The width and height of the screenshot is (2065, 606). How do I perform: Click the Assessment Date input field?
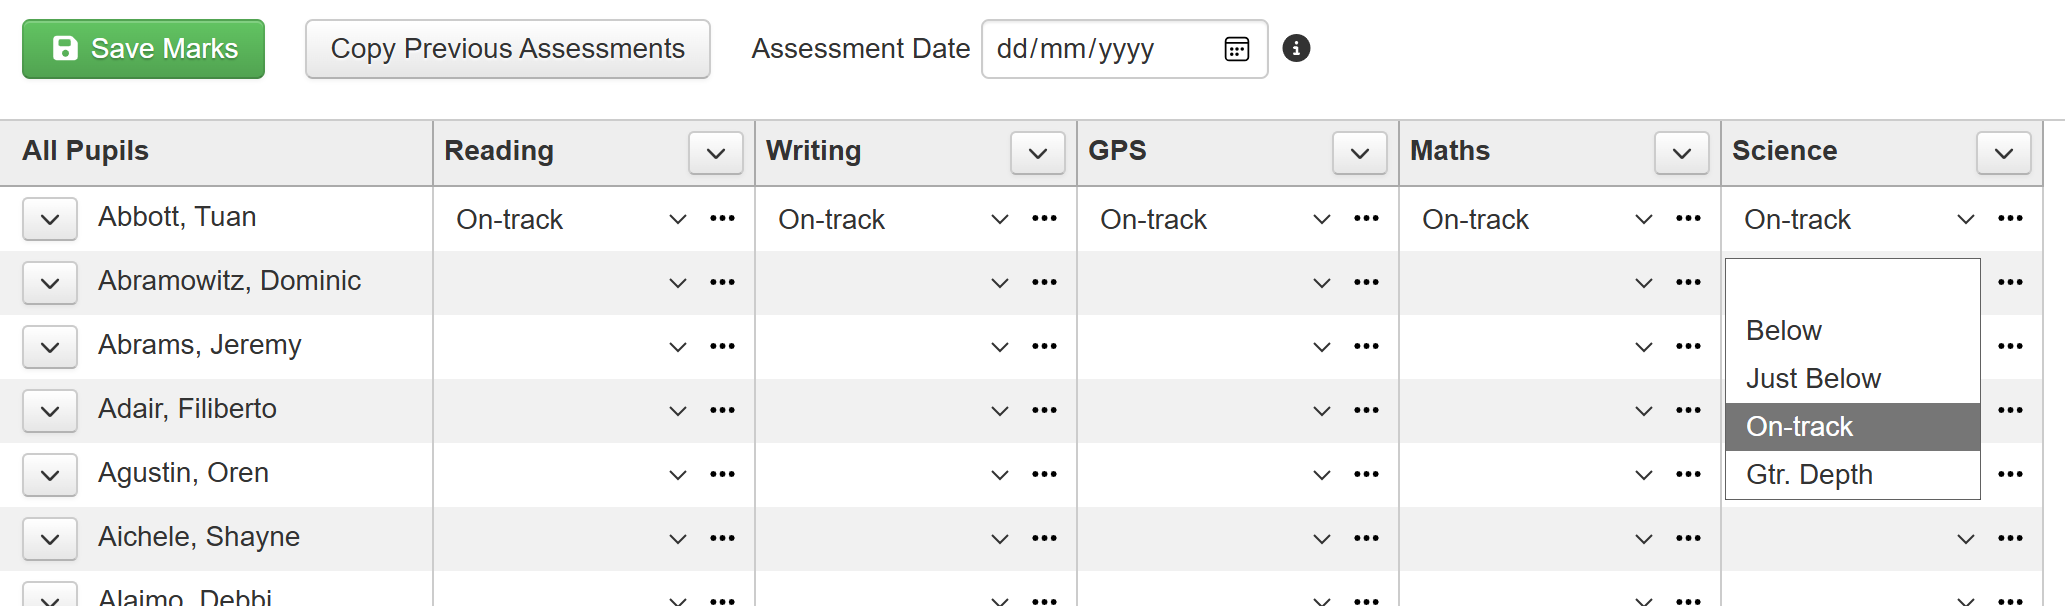coord(1100,49)
